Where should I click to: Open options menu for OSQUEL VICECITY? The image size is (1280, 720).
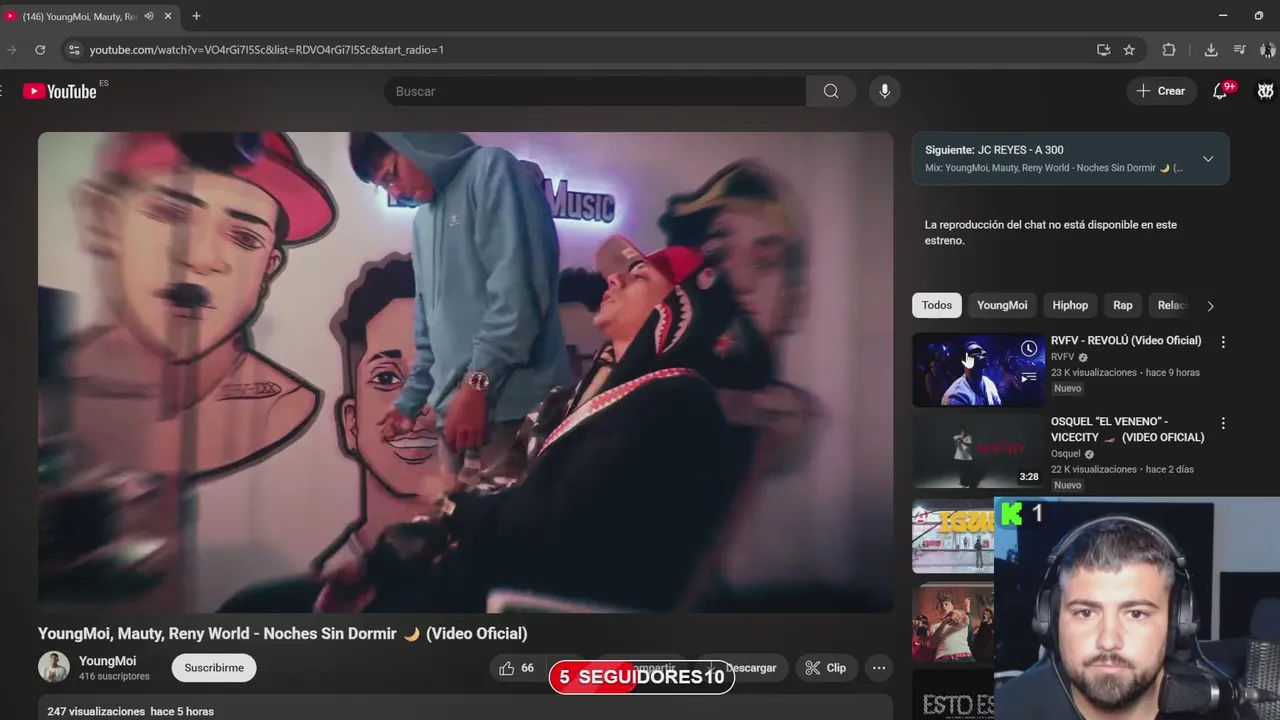coord(1223,423)
